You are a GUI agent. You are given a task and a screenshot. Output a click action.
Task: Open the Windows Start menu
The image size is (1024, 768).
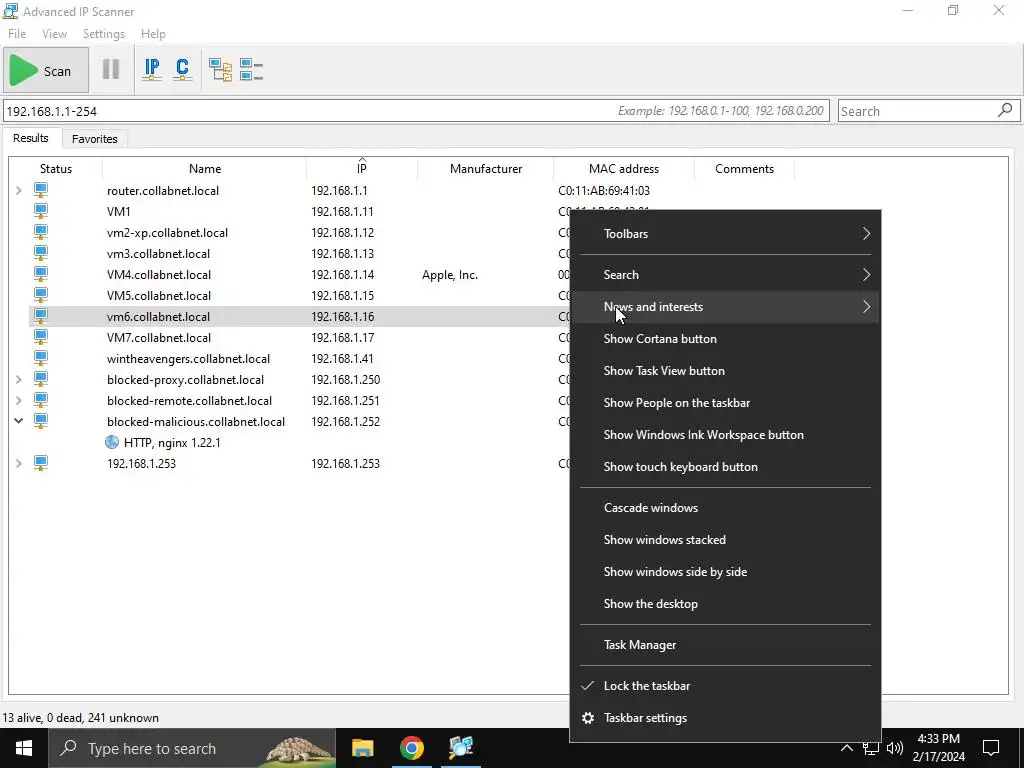tap(24, 748)
